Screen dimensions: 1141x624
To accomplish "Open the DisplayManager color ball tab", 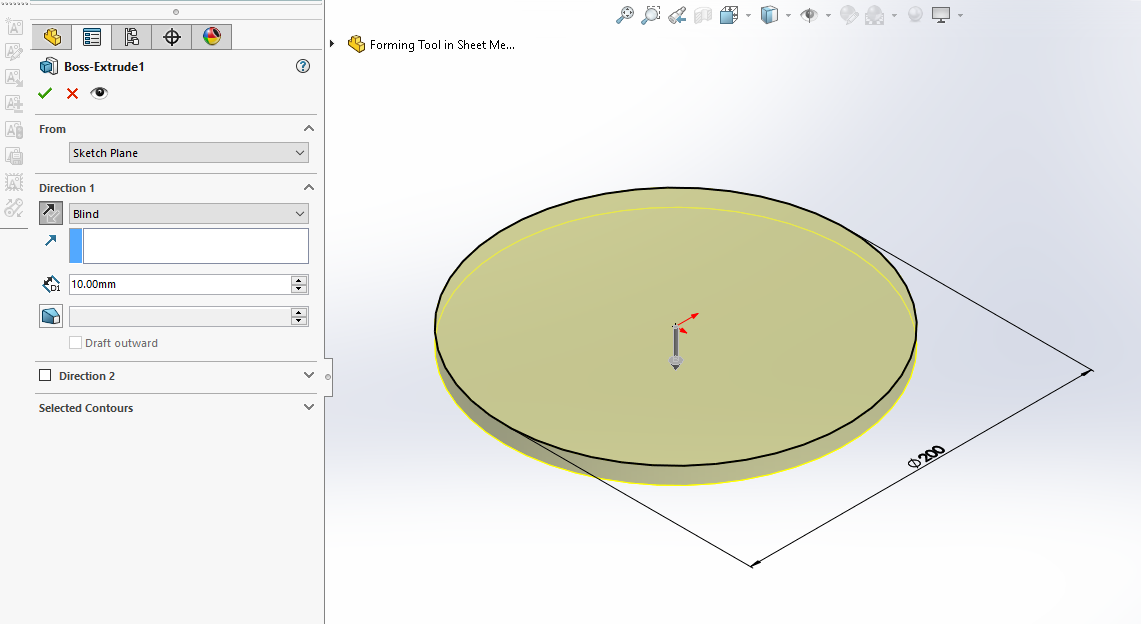I will (x=212, y=37).
